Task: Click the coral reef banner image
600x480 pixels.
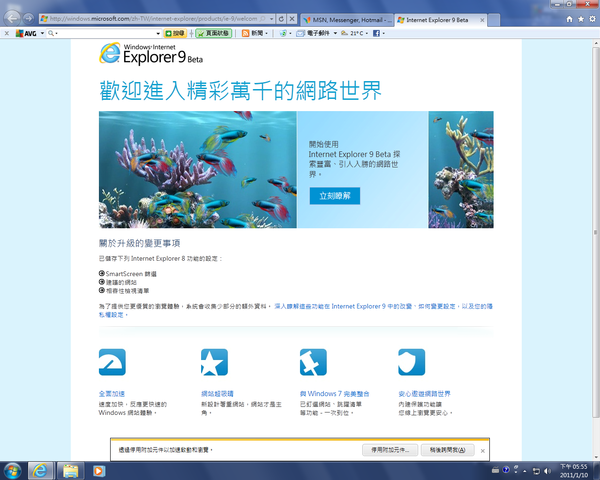Action: 197,170
